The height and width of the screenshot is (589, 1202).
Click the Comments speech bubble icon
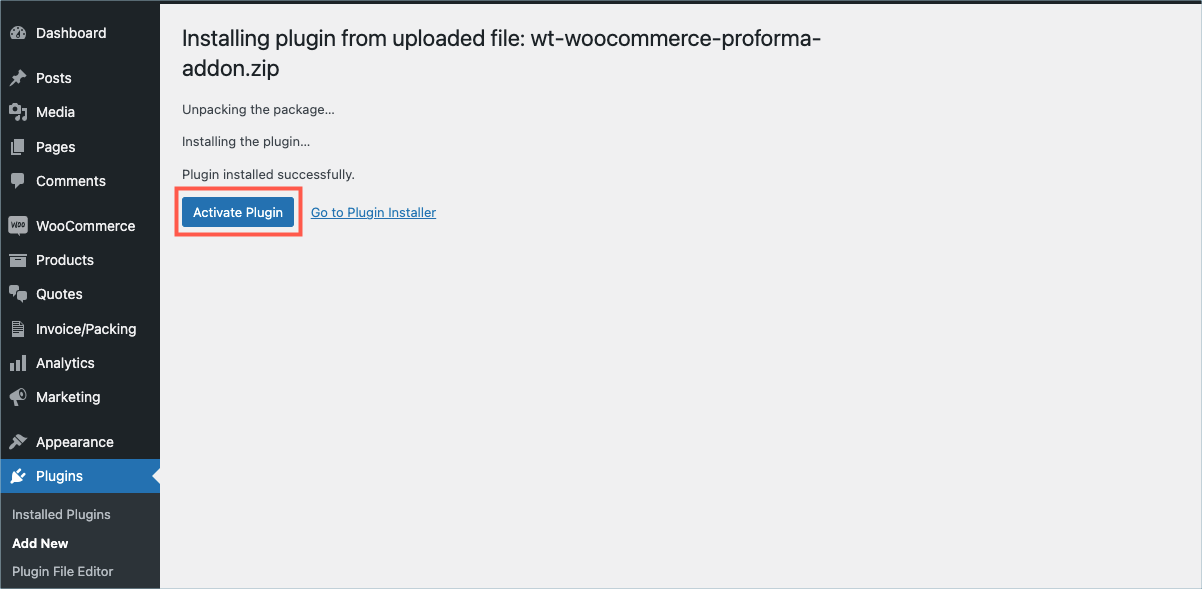pyautogui.click(x=18, y=181)
